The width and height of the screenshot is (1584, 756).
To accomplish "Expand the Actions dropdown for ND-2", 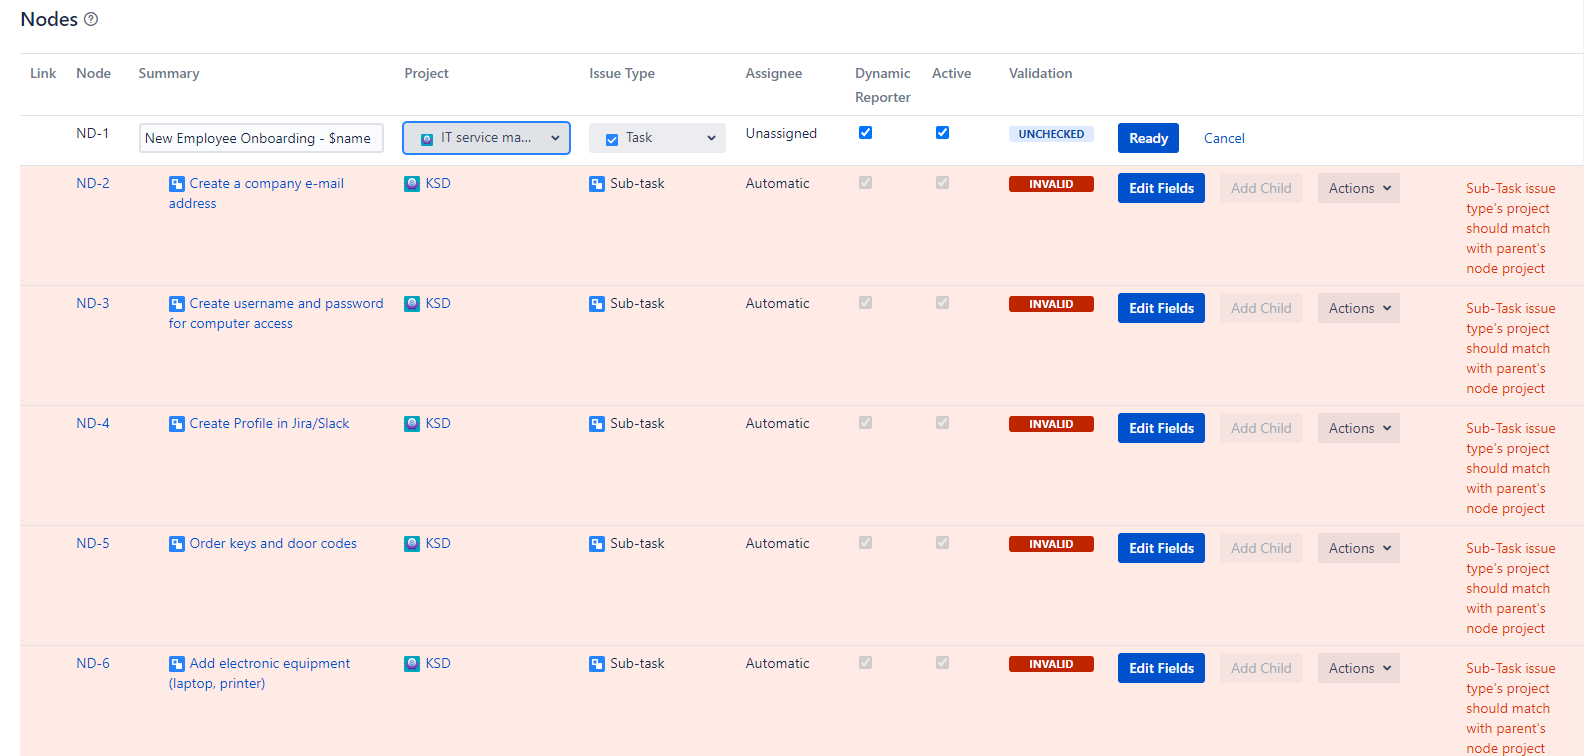I will coord(1358,188).
